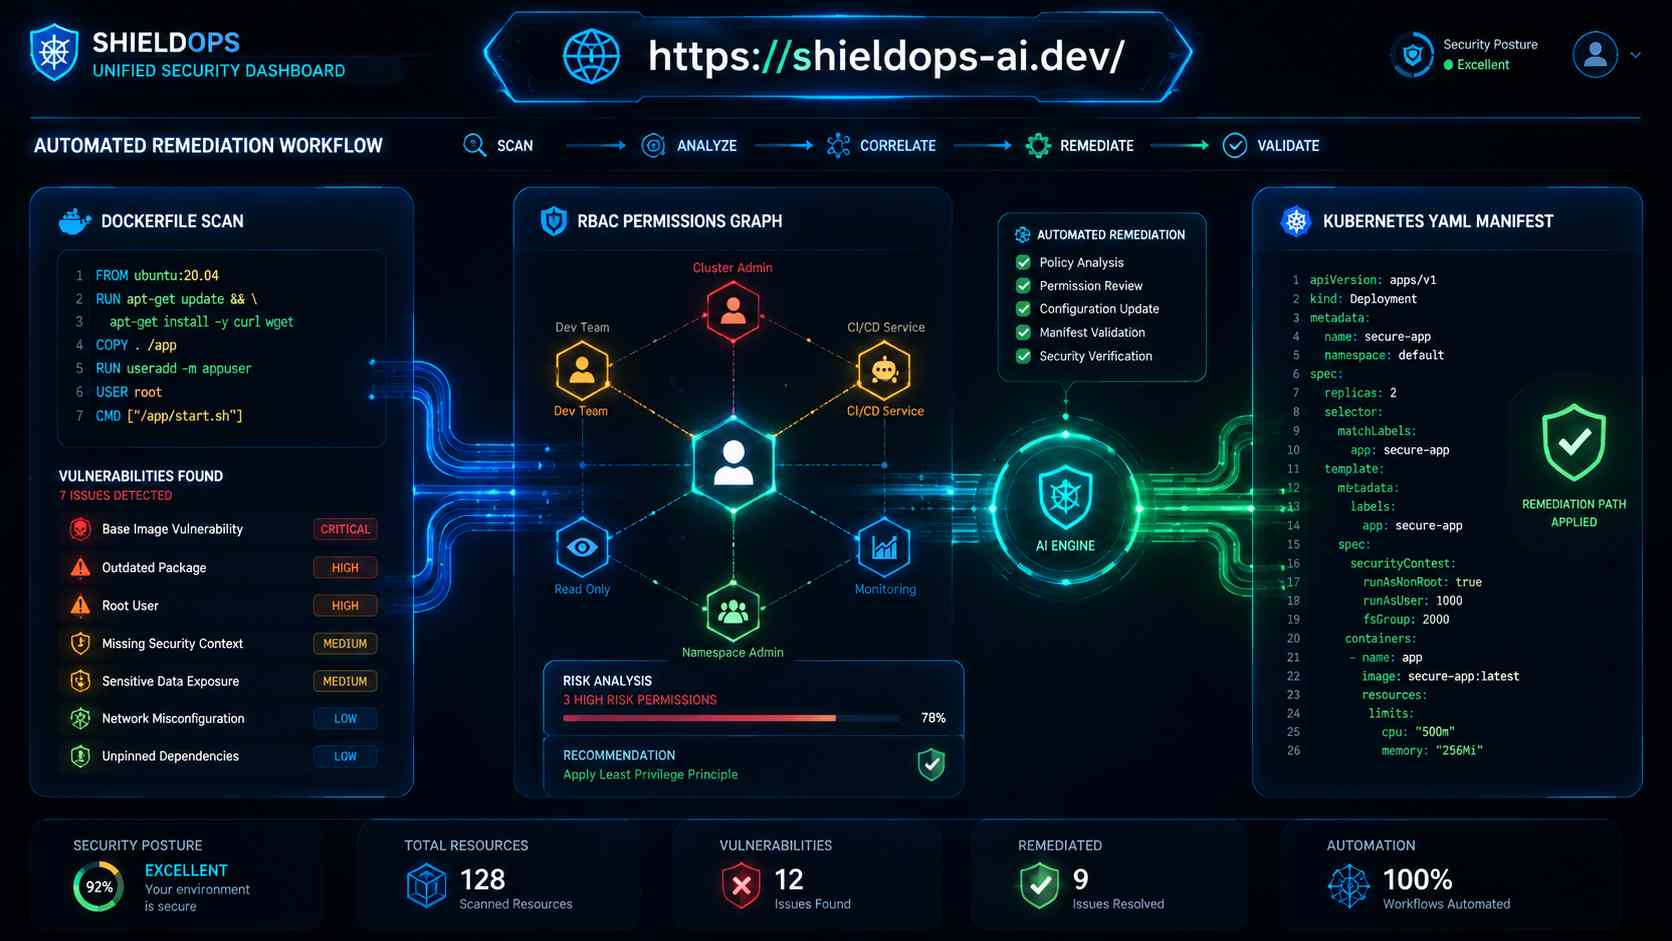Screen dimensions: 1672x941
Task: Toggle the Manifest Validation checkbox
Action: pos(1023,332)
